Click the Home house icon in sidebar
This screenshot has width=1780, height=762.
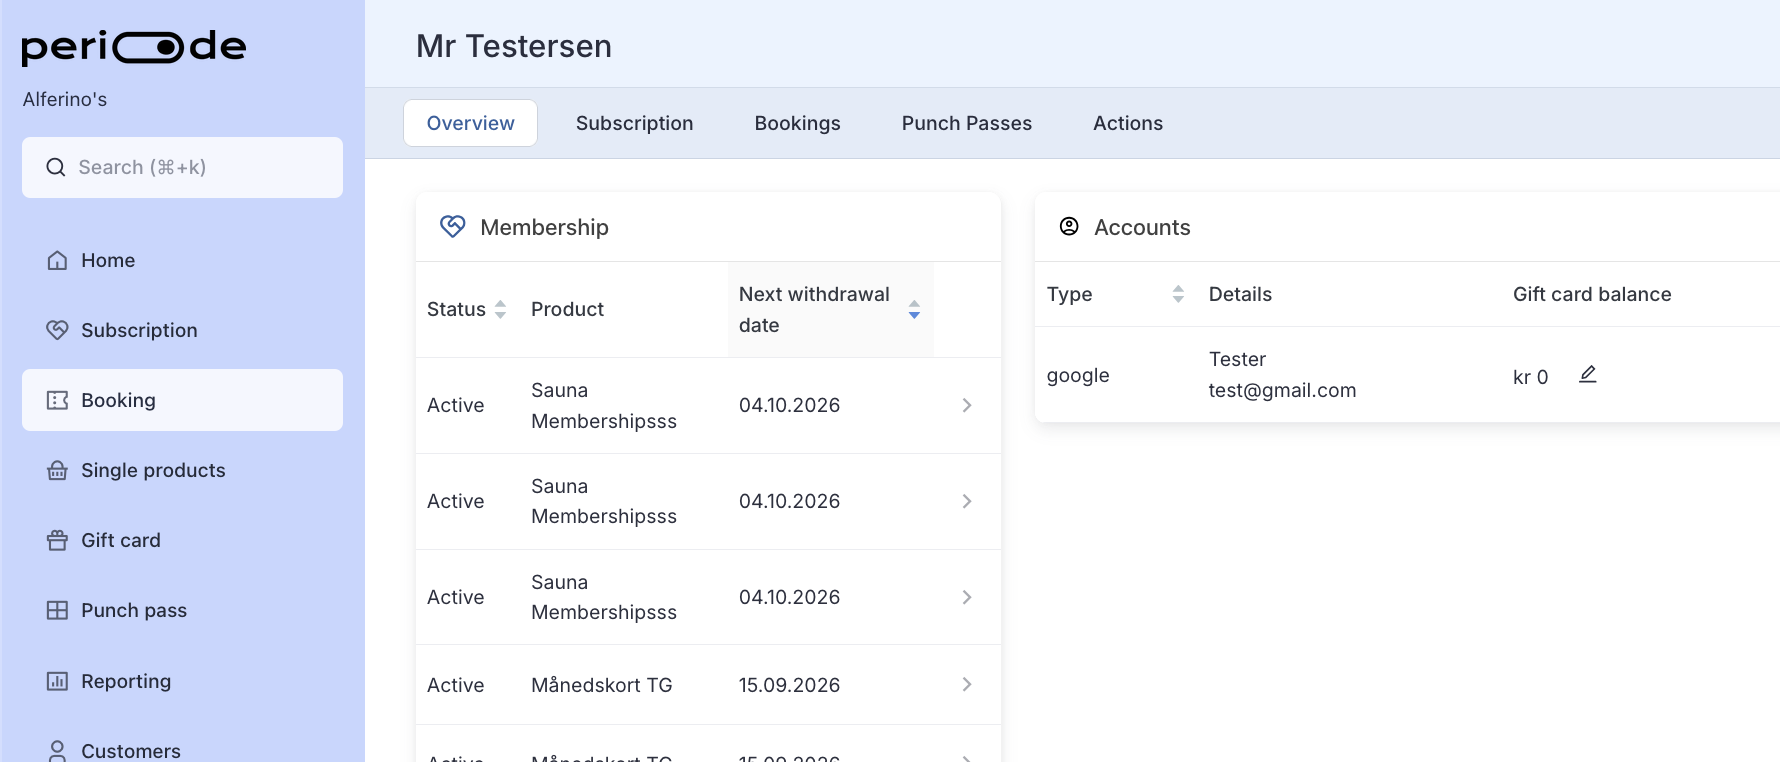point(57,260)
